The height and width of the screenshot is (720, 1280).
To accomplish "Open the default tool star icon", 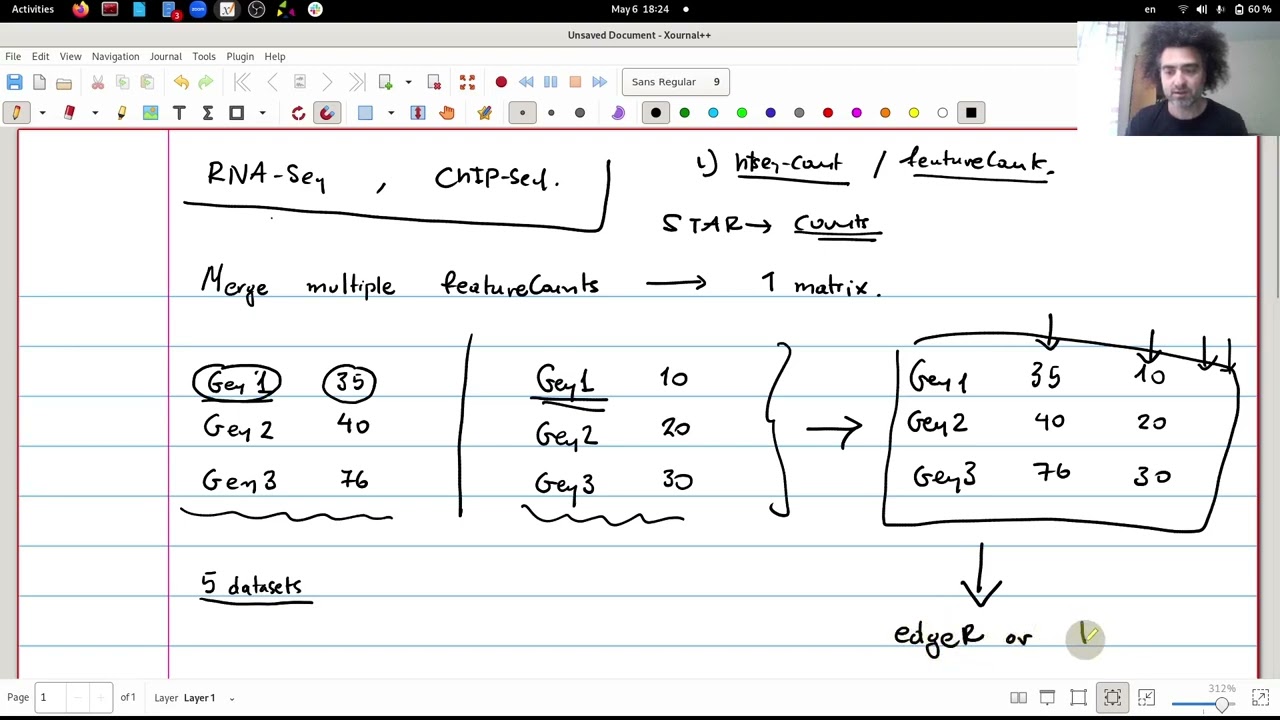I will pos(484,113).
